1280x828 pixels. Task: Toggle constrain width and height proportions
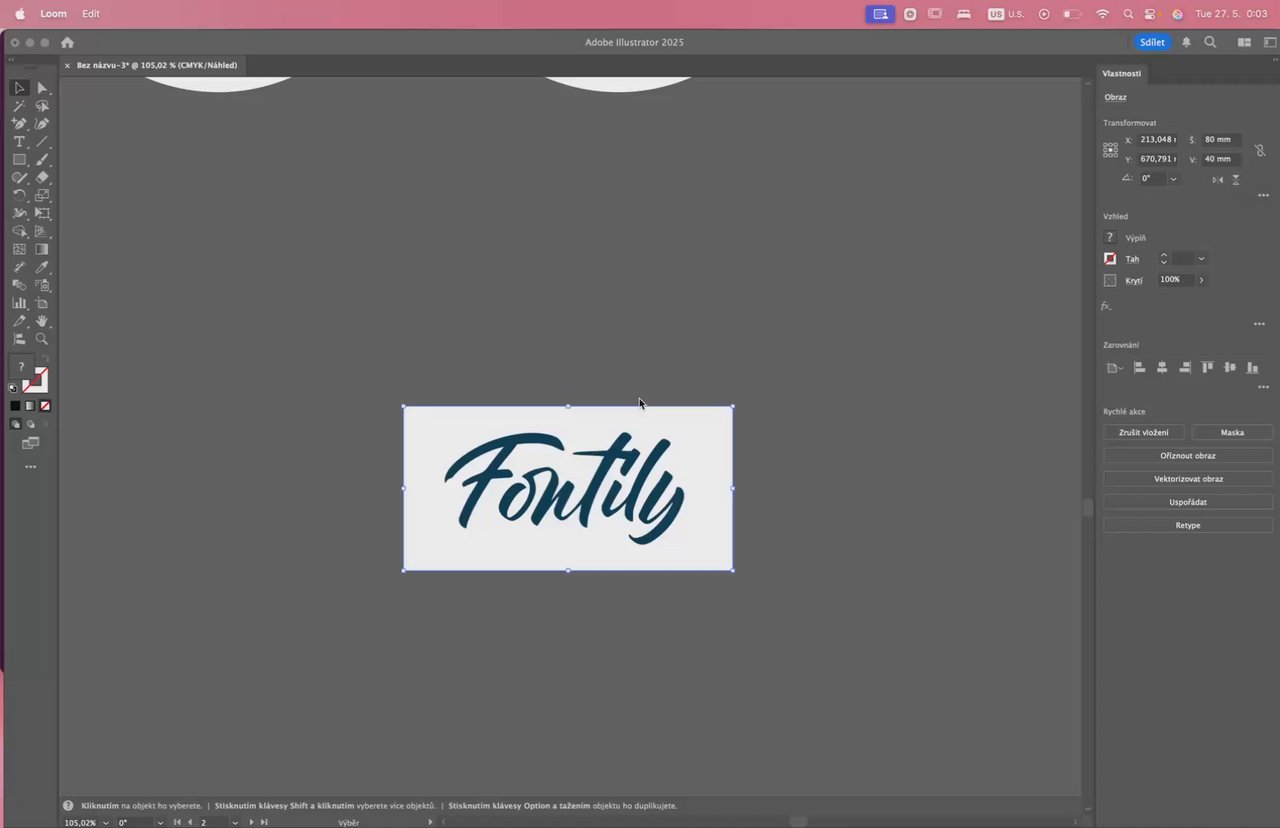click(x=1260, y=150)
